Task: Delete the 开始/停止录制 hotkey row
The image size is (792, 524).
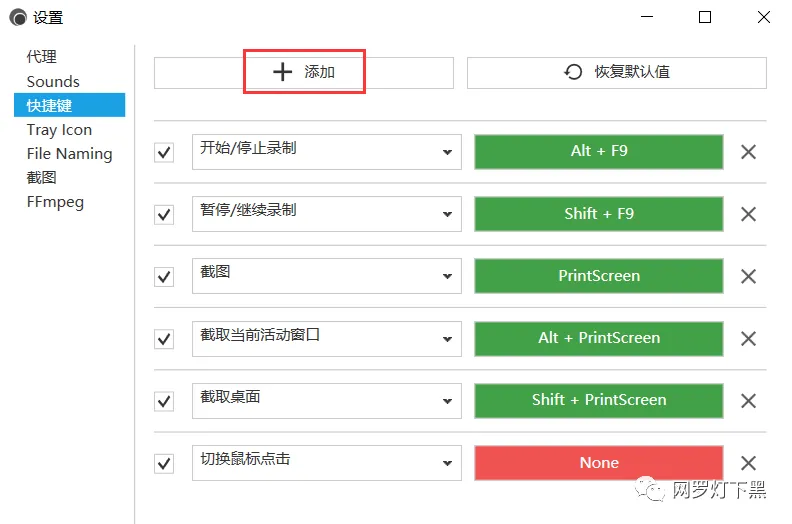Action: click(748, 152)
